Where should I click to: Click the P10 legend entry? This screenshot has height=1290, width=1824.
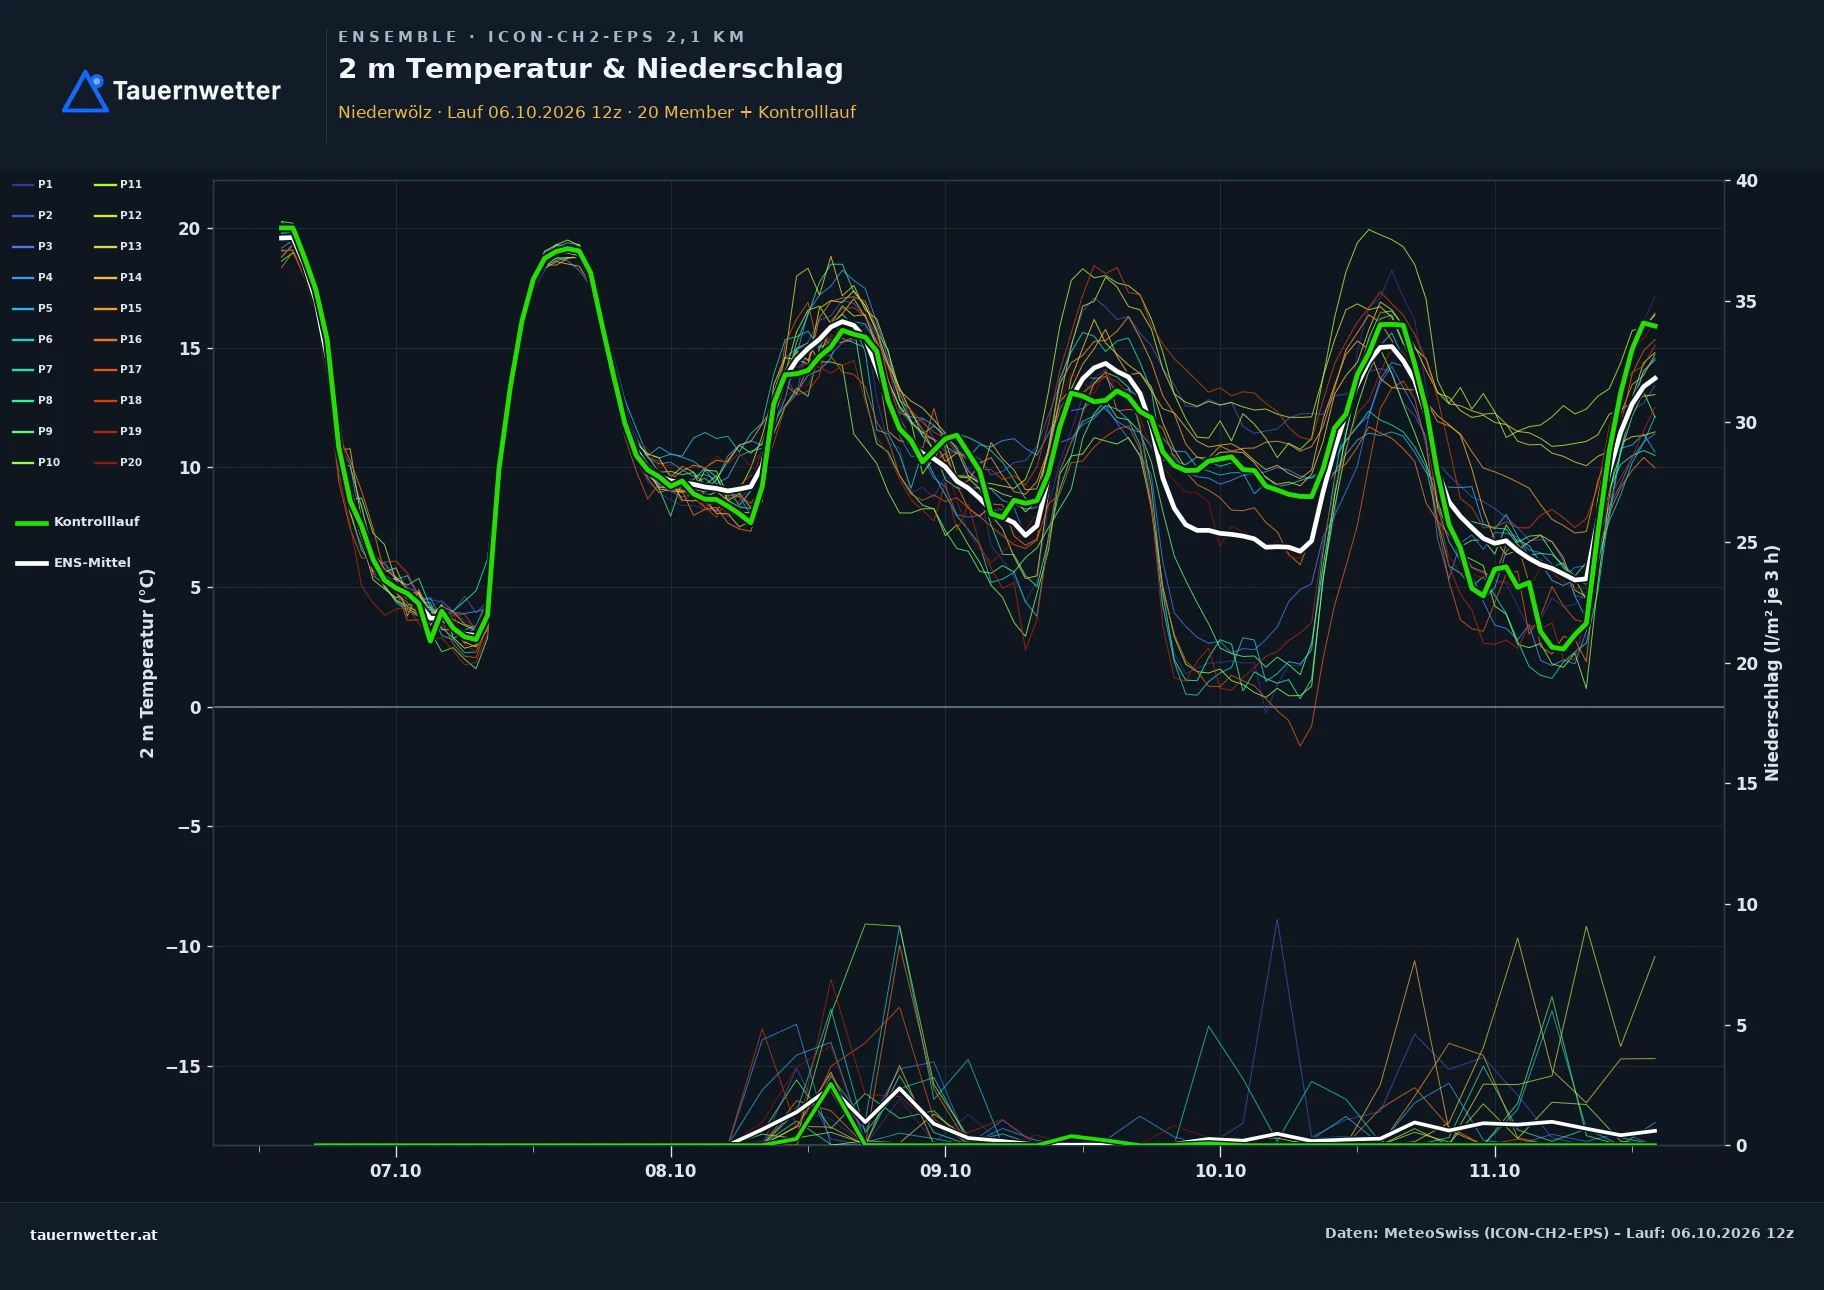point(36,462)
